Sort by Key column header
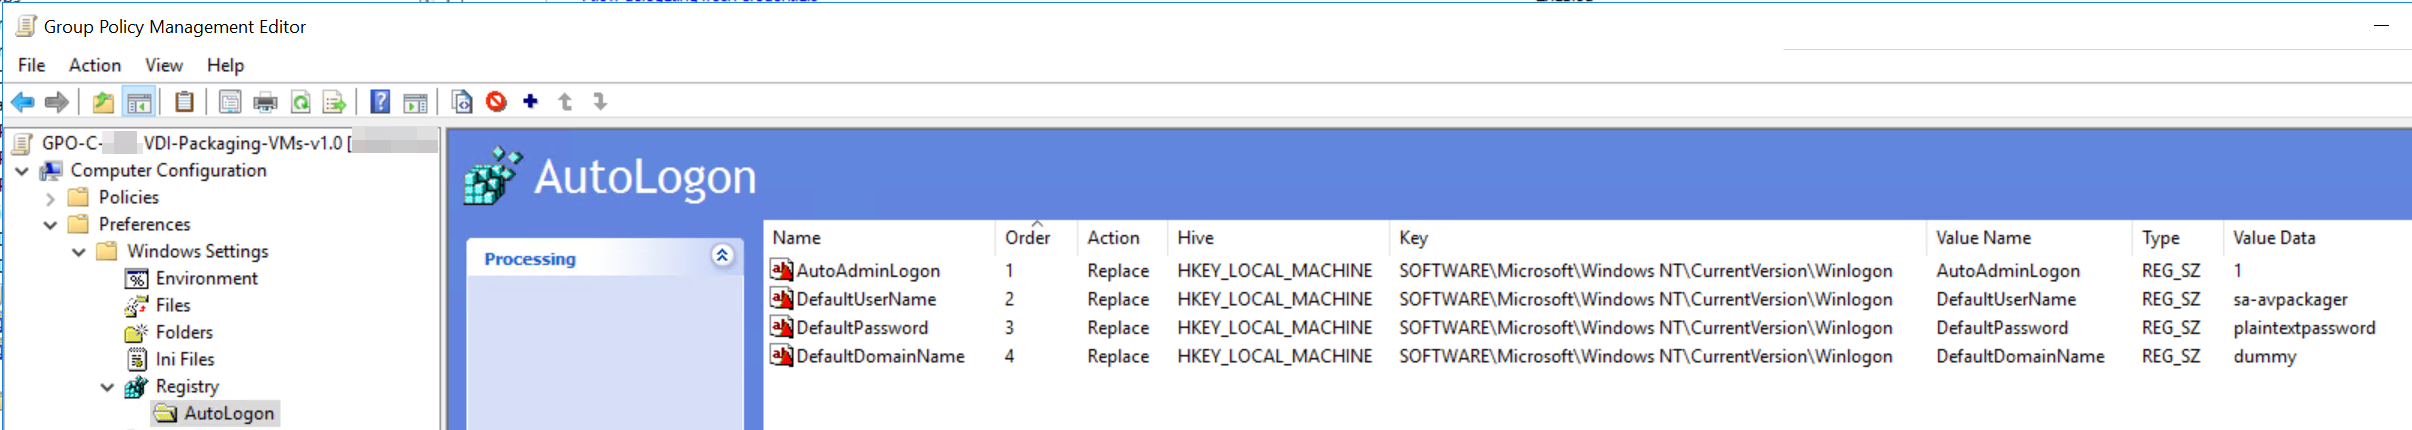 point(1658,238)
